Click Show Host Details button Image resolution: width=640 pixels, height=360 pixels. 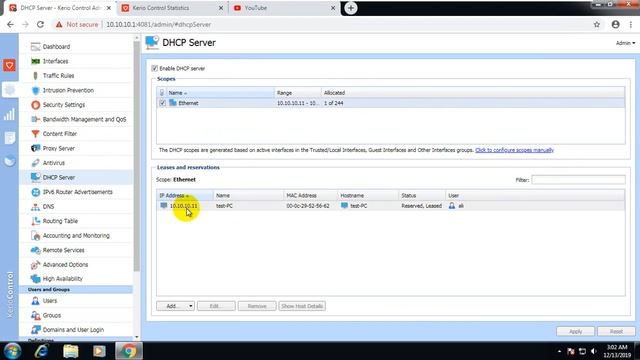(302, 306)
